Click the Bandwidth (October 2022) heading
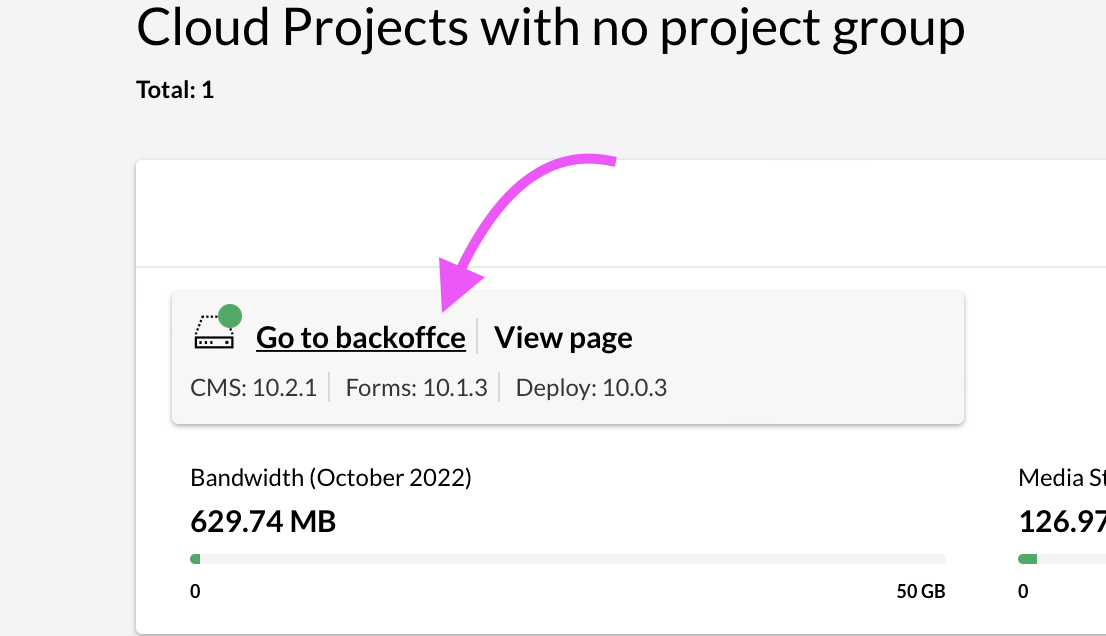This screenshot has height=636, width=1106. [331, 477]
